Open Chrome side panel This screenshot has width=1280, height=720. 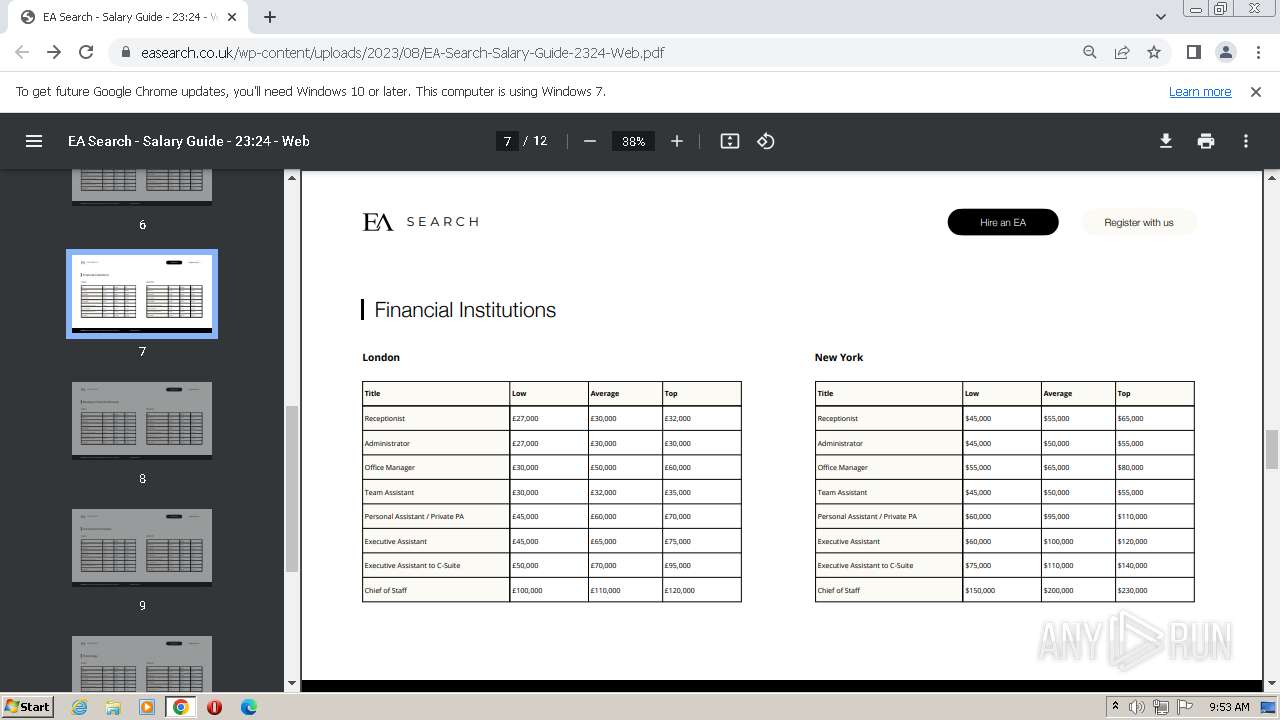(1193, 52)
